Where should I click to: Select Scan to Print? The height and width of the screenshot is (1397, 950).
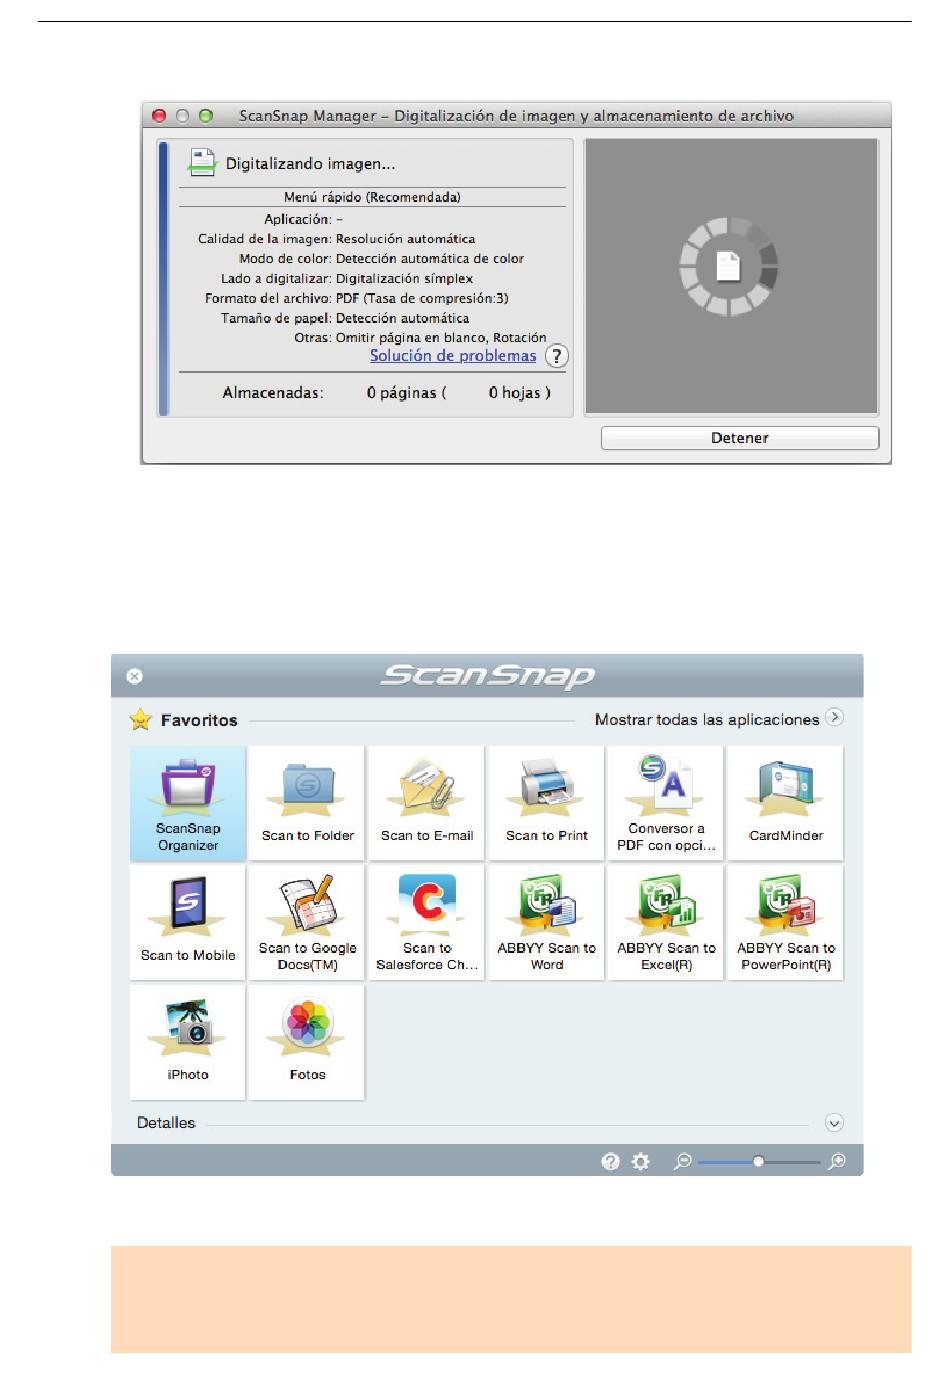(546, 803)
